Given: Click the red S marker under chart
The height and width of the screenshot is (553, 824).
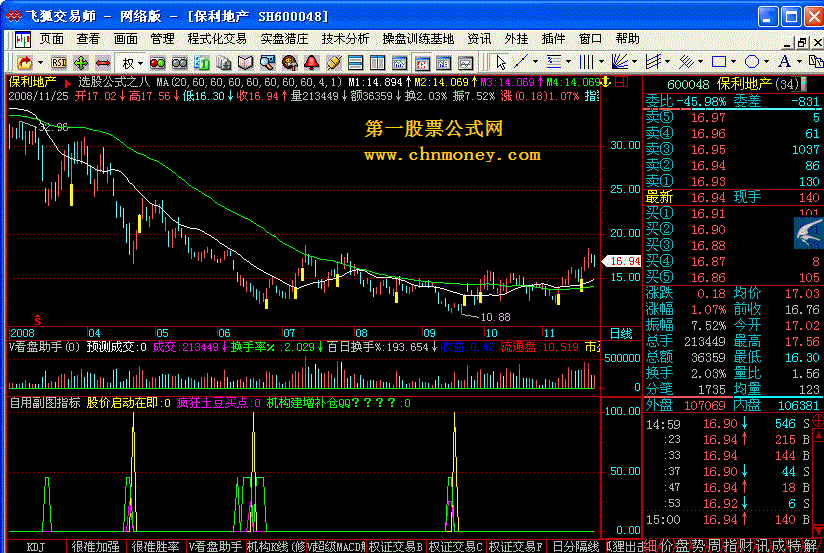Looking at the screenshot, I should tap(37, 319).
